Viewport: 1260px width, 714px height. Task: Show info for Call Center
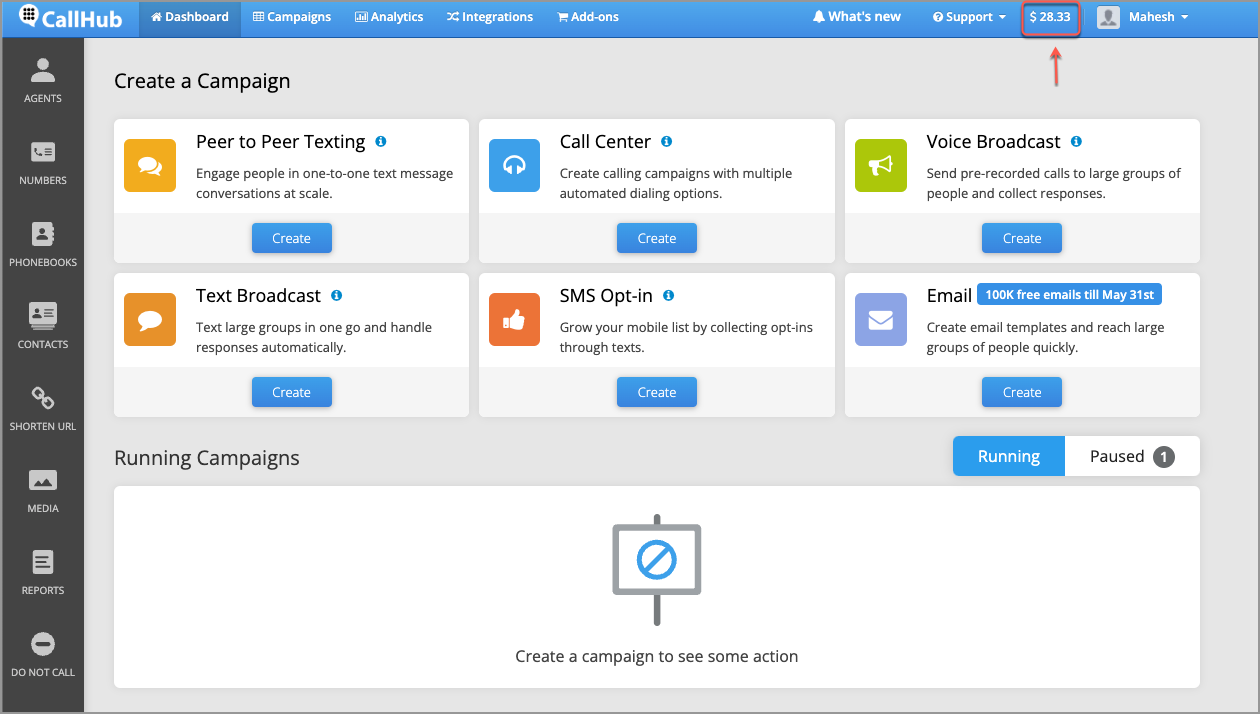click(667, 142)
